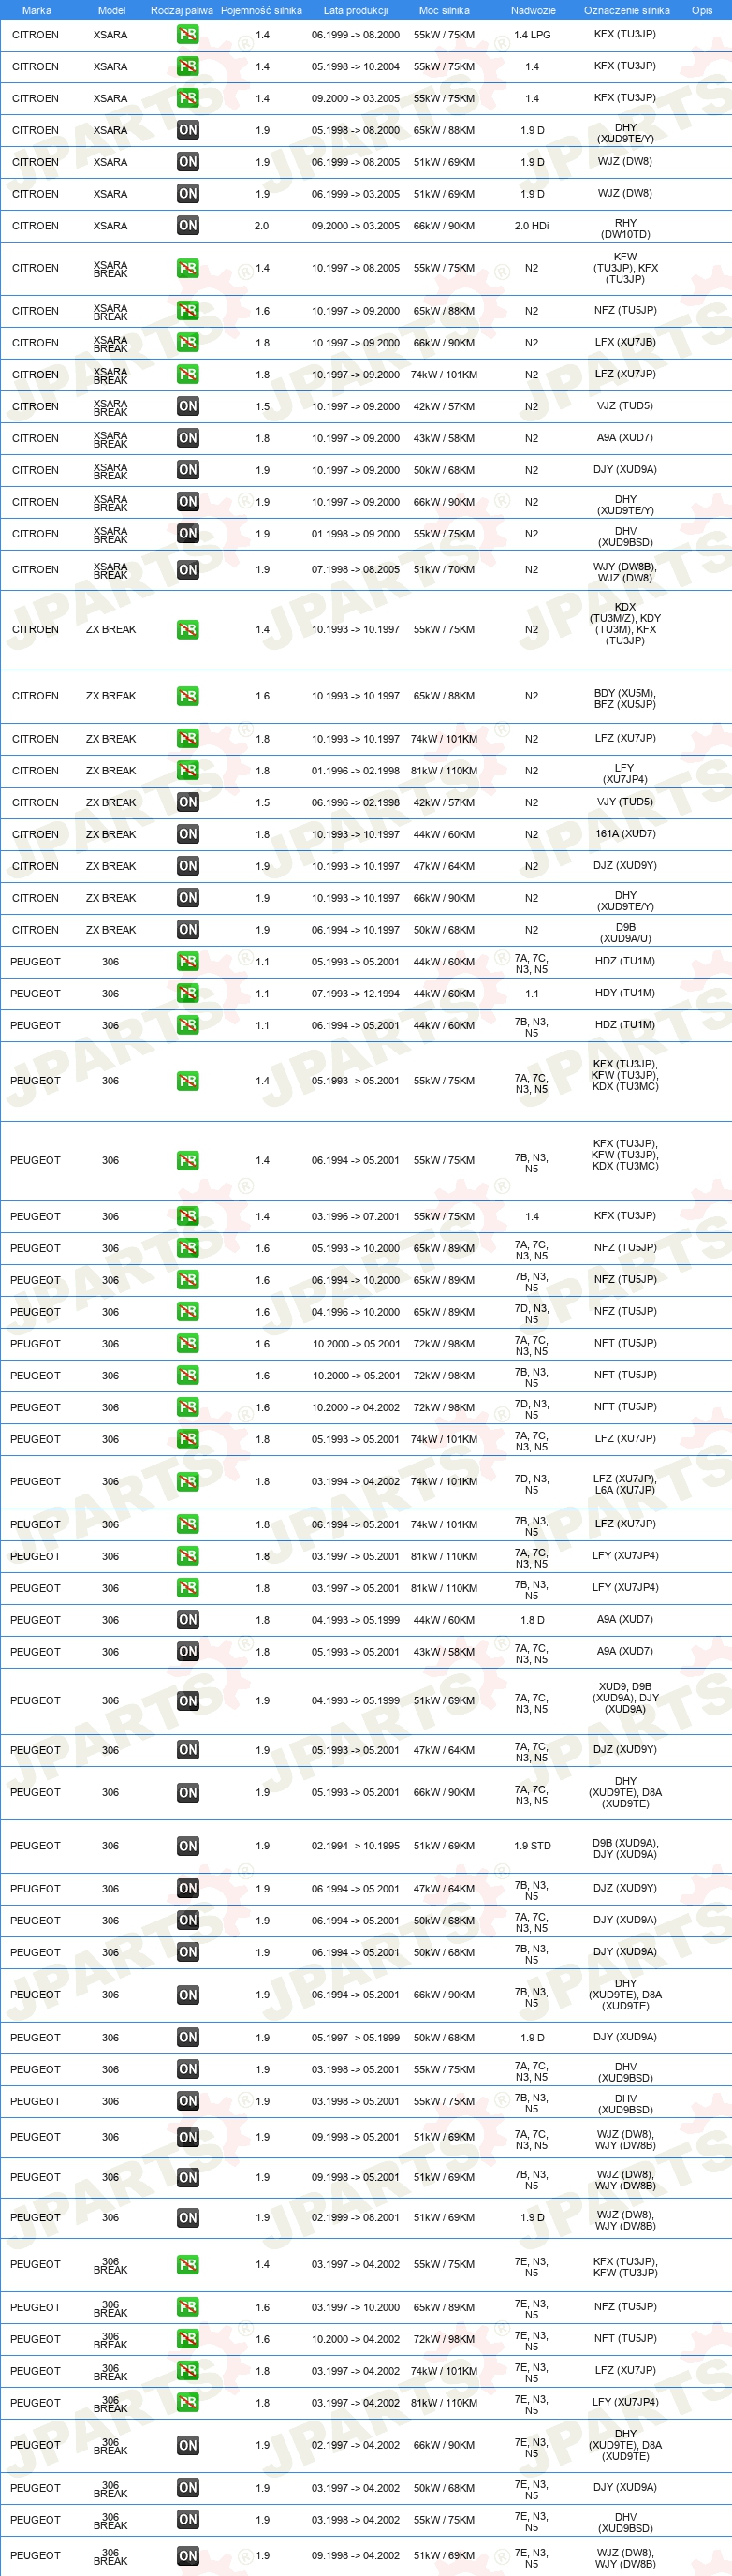This screenshot has height=2576, width=732.
Task: Click the Oznaczenie silnika column header
Action: pyautogui.click(x=627, y=10)
